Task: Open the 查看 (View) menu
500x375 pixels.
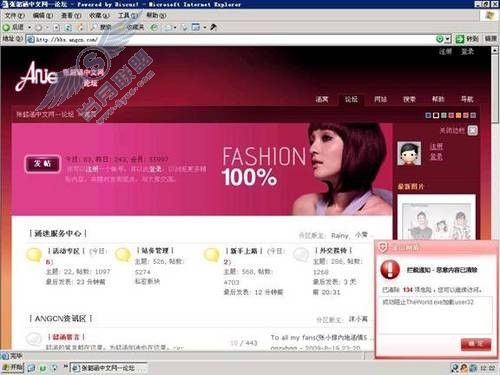Action: 71,15
